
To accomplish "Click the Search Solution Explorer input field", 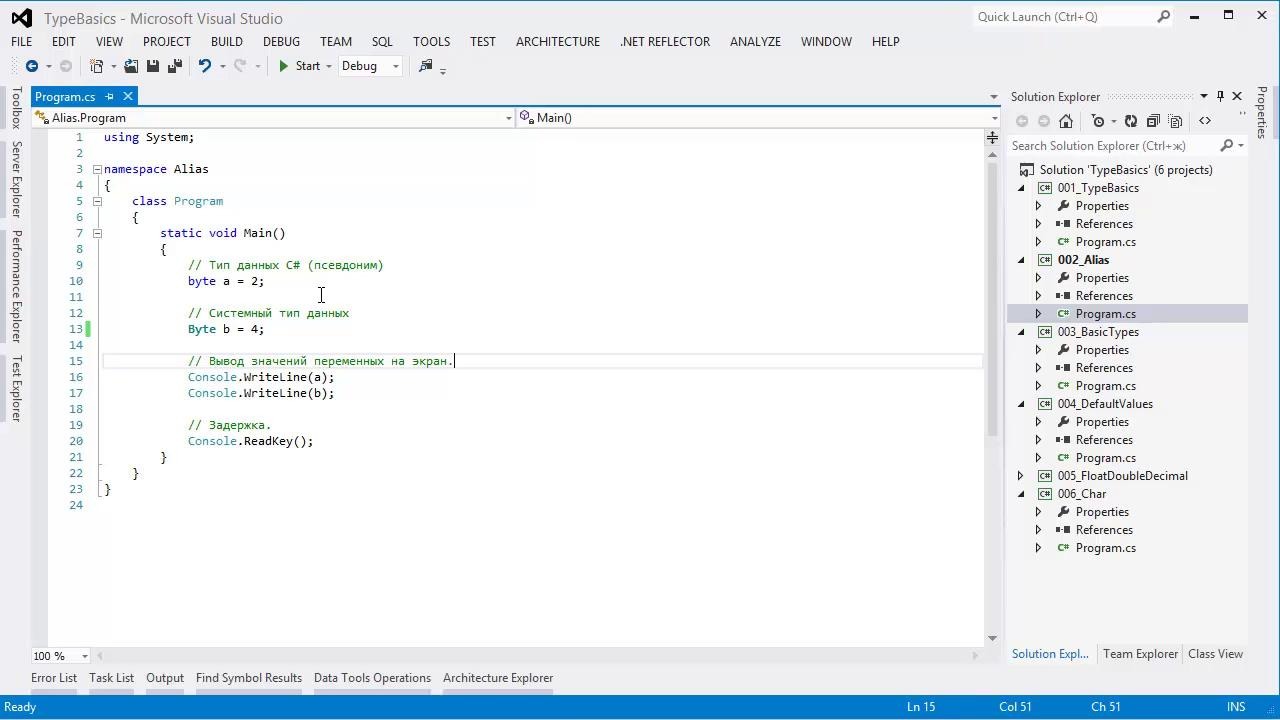I will (x=1098, y=145).
